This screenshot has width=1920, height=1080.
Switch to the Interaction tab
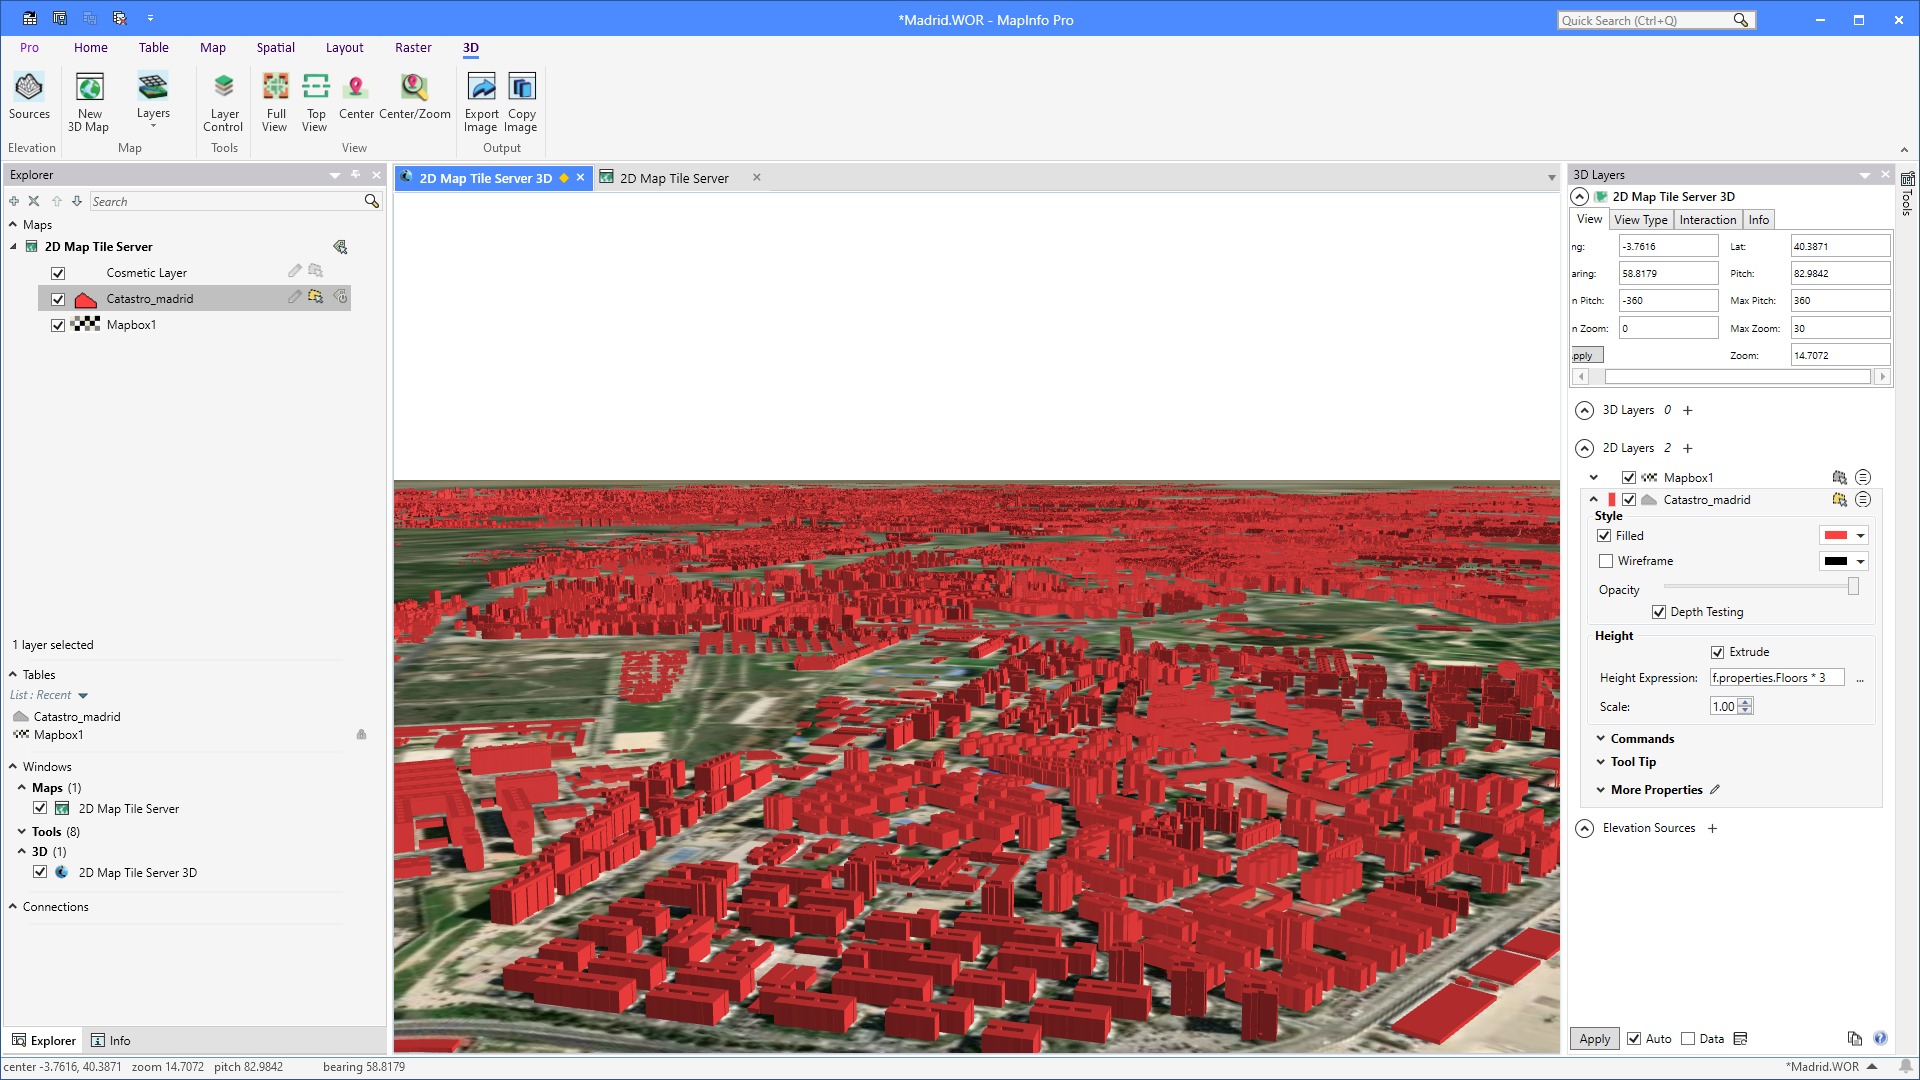coord(1708,219)
